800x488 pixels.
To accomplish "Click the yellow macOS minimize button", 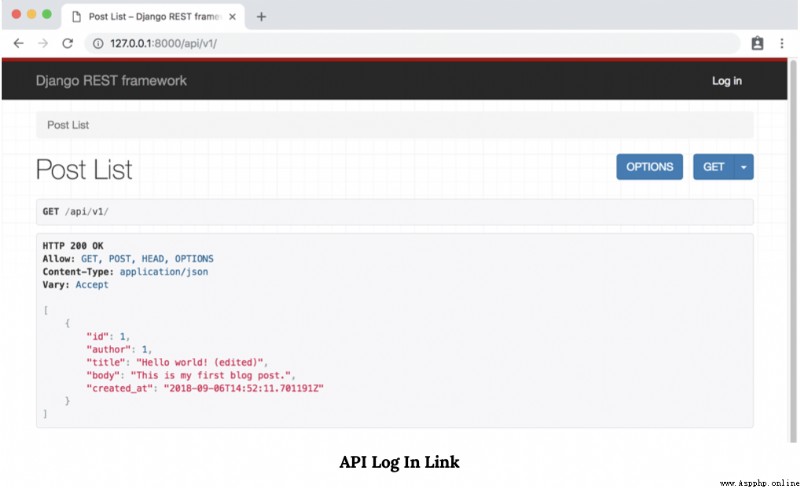I will pyautogui.click(x=32, y=14).
